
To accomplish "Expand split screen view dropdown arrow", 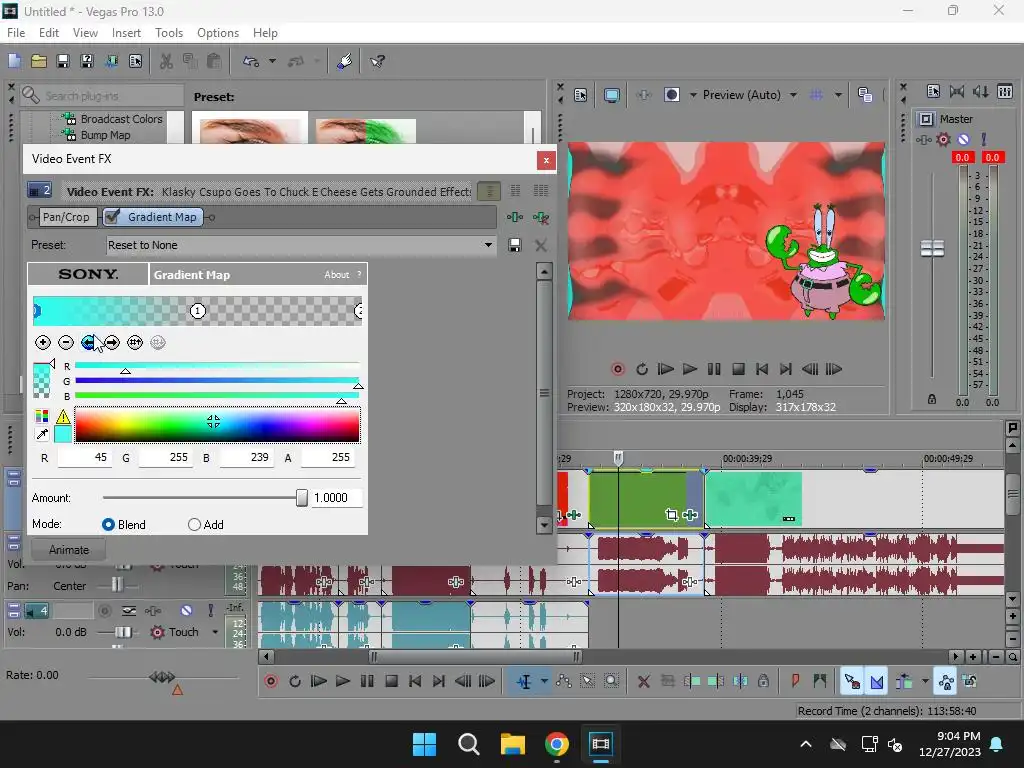I will point(693,95).
